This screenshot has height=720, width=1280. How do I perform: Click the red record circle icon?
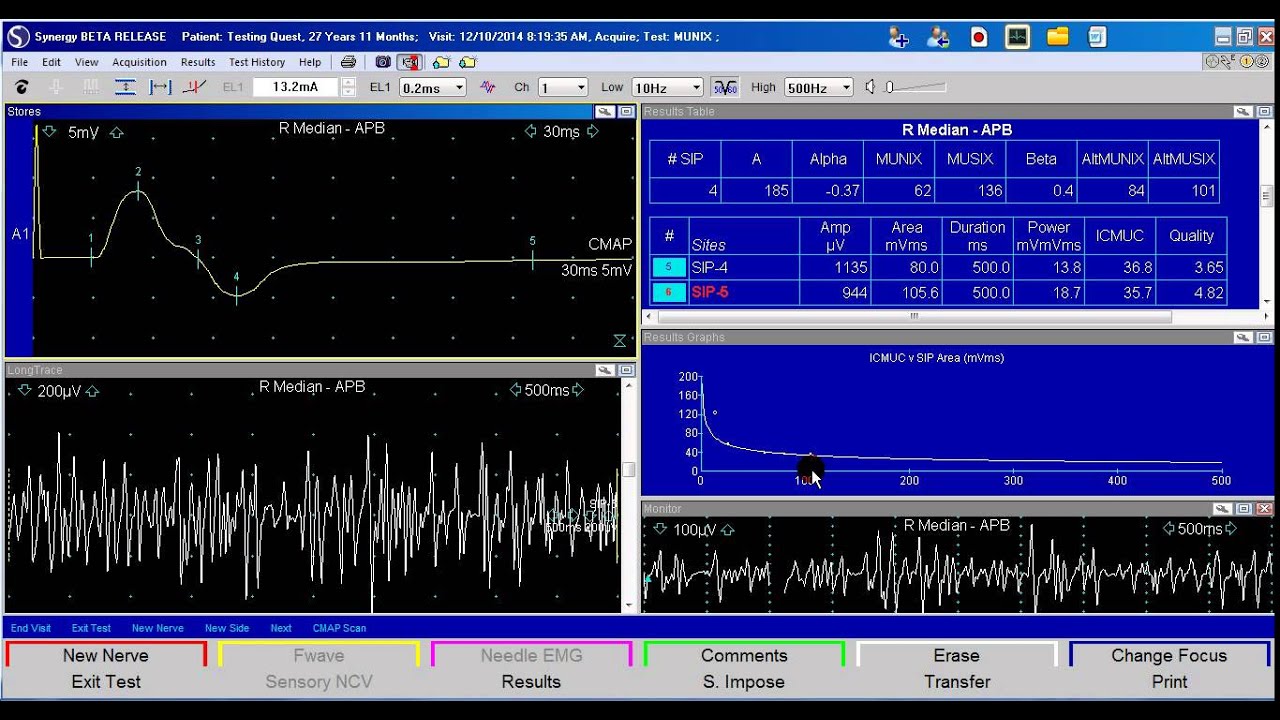click(x=979, y=37)
